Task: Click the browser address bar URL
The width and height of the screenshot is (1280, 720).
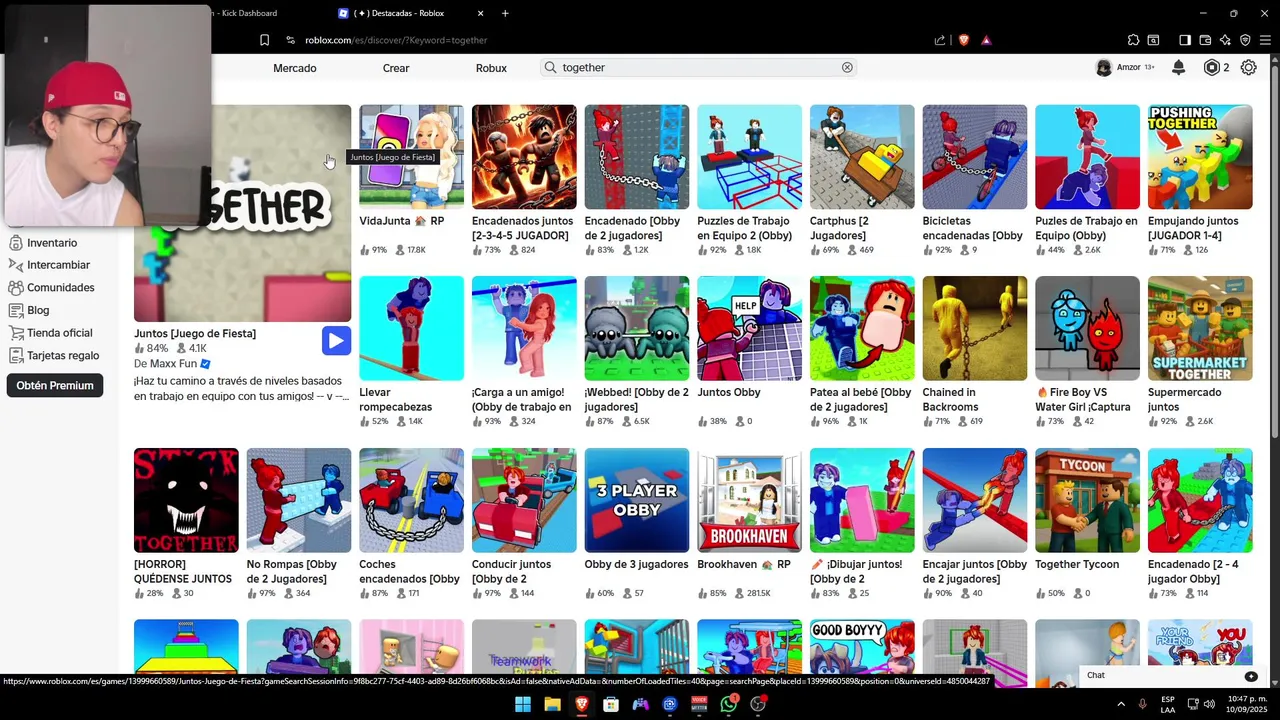Action: [396, 40]
